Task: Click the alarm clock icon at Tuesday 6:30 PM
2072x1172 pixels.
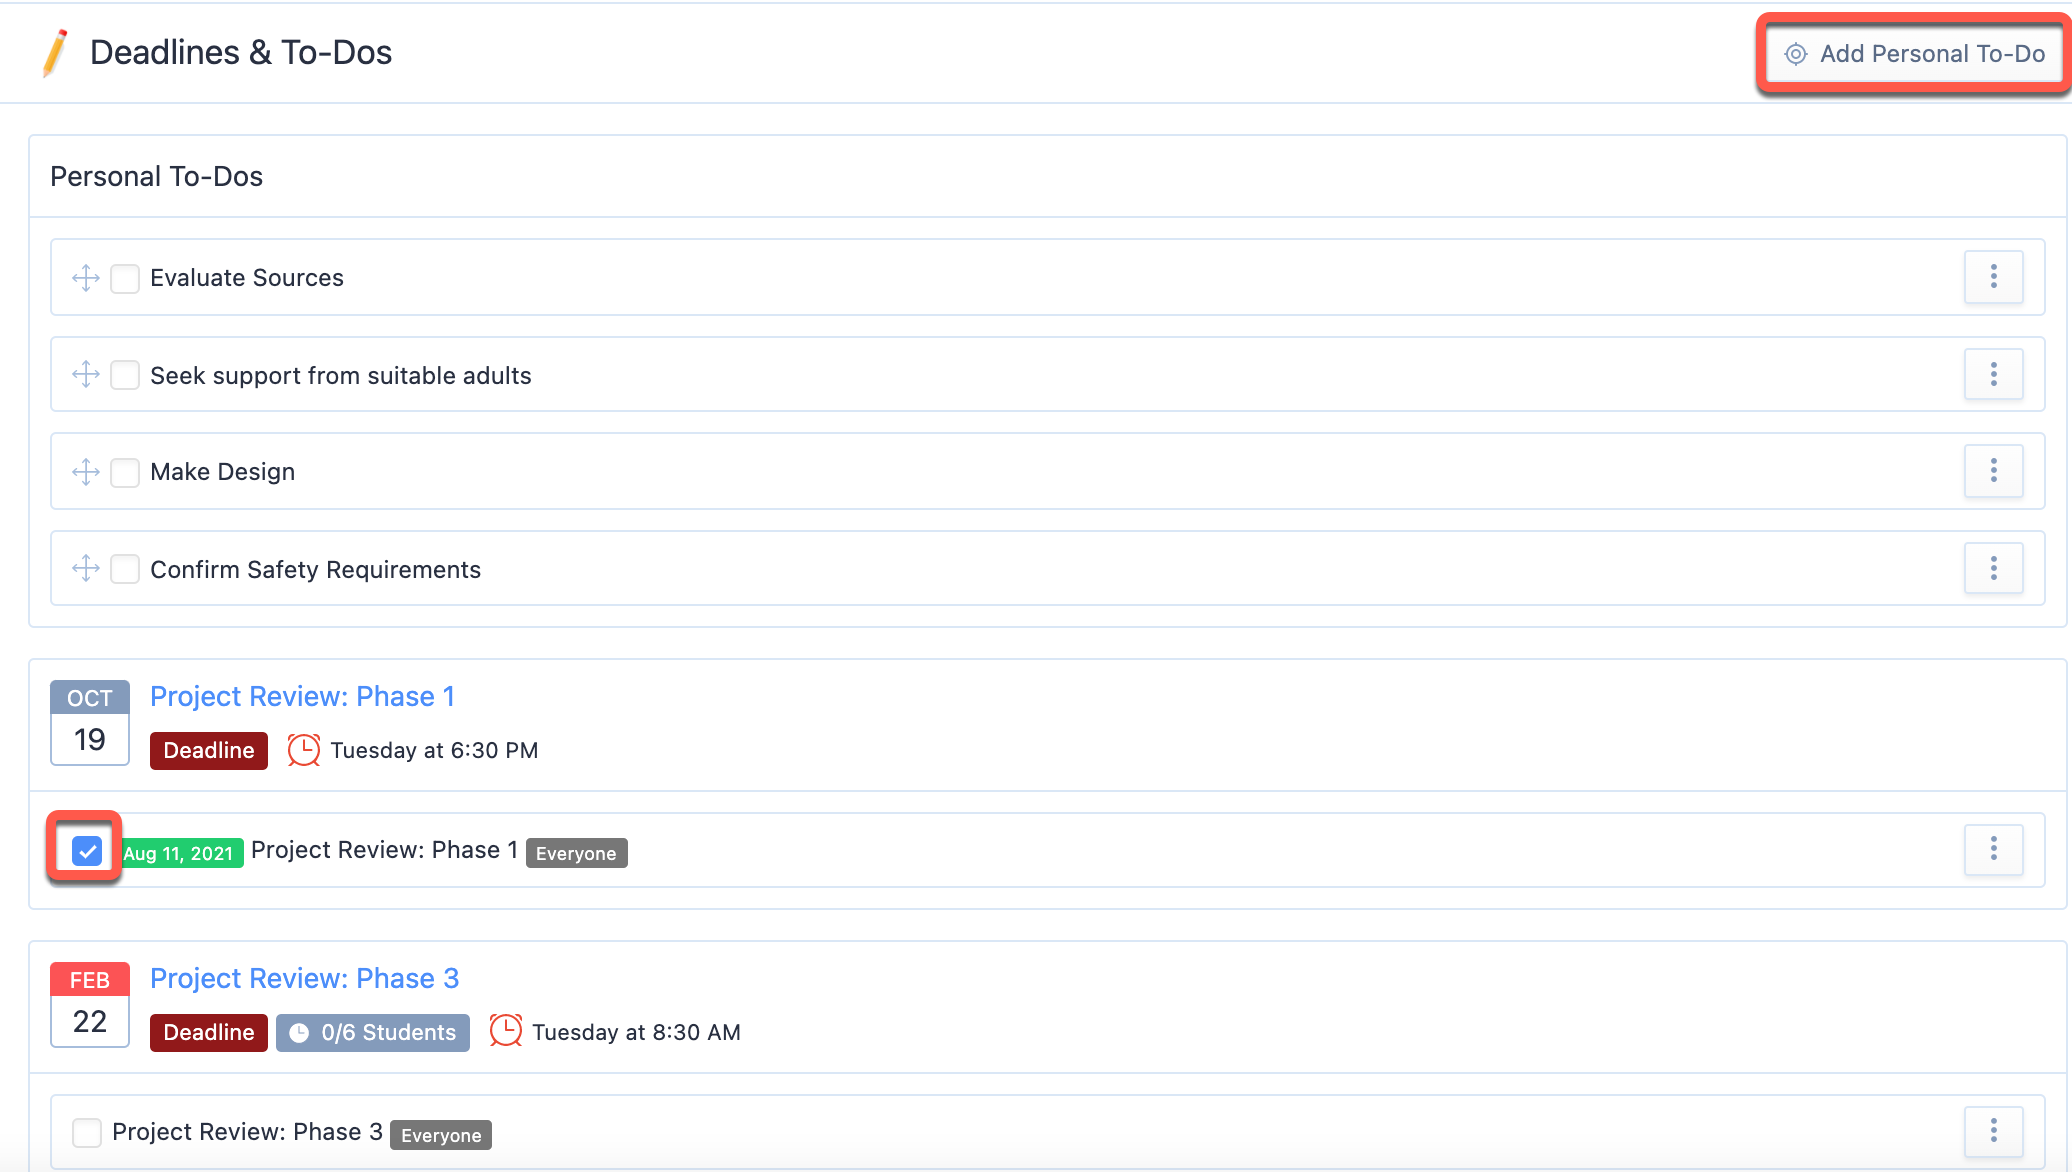Action: [x=304, y=750]
